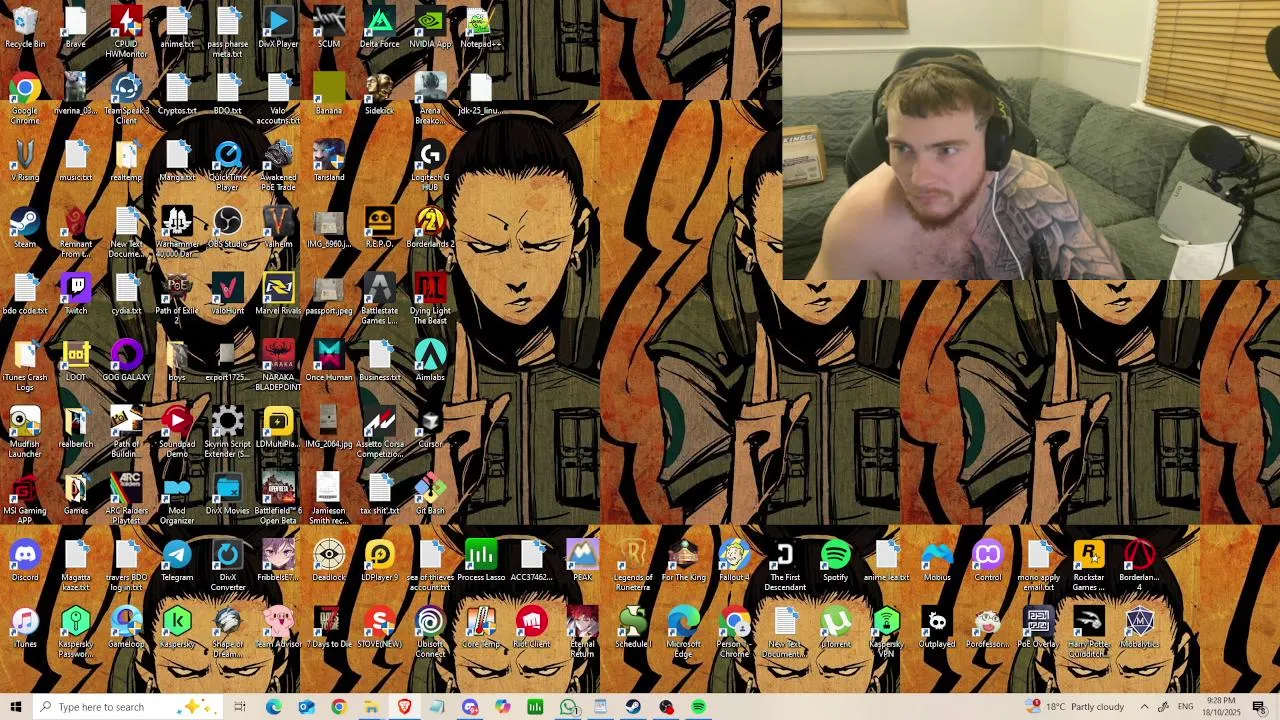Open Task View from the taskbar
The image size is (1280, 720).
pos(240,707)
